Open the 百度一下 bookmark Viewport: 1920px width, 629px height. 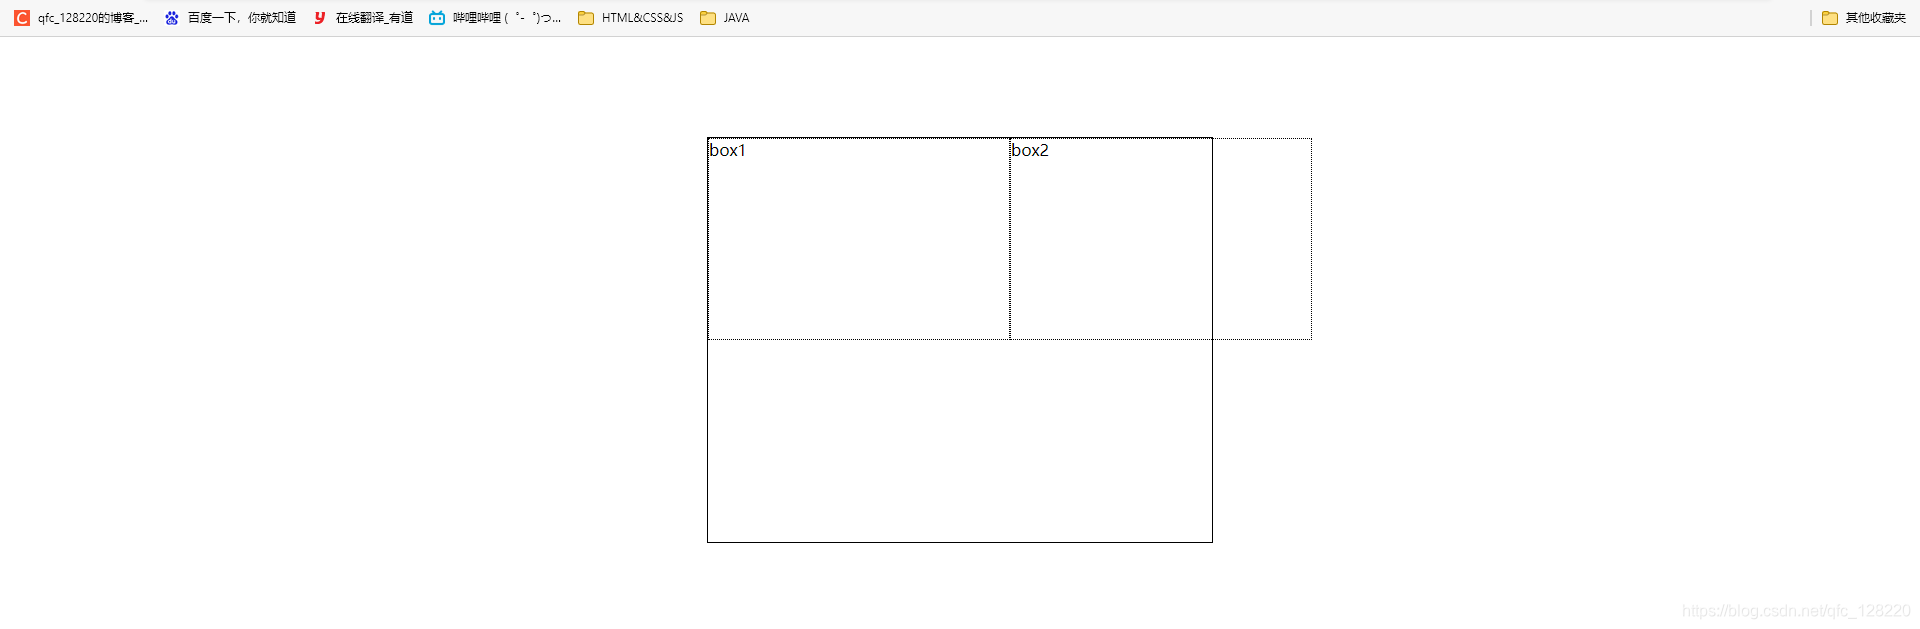click(231, 18)
